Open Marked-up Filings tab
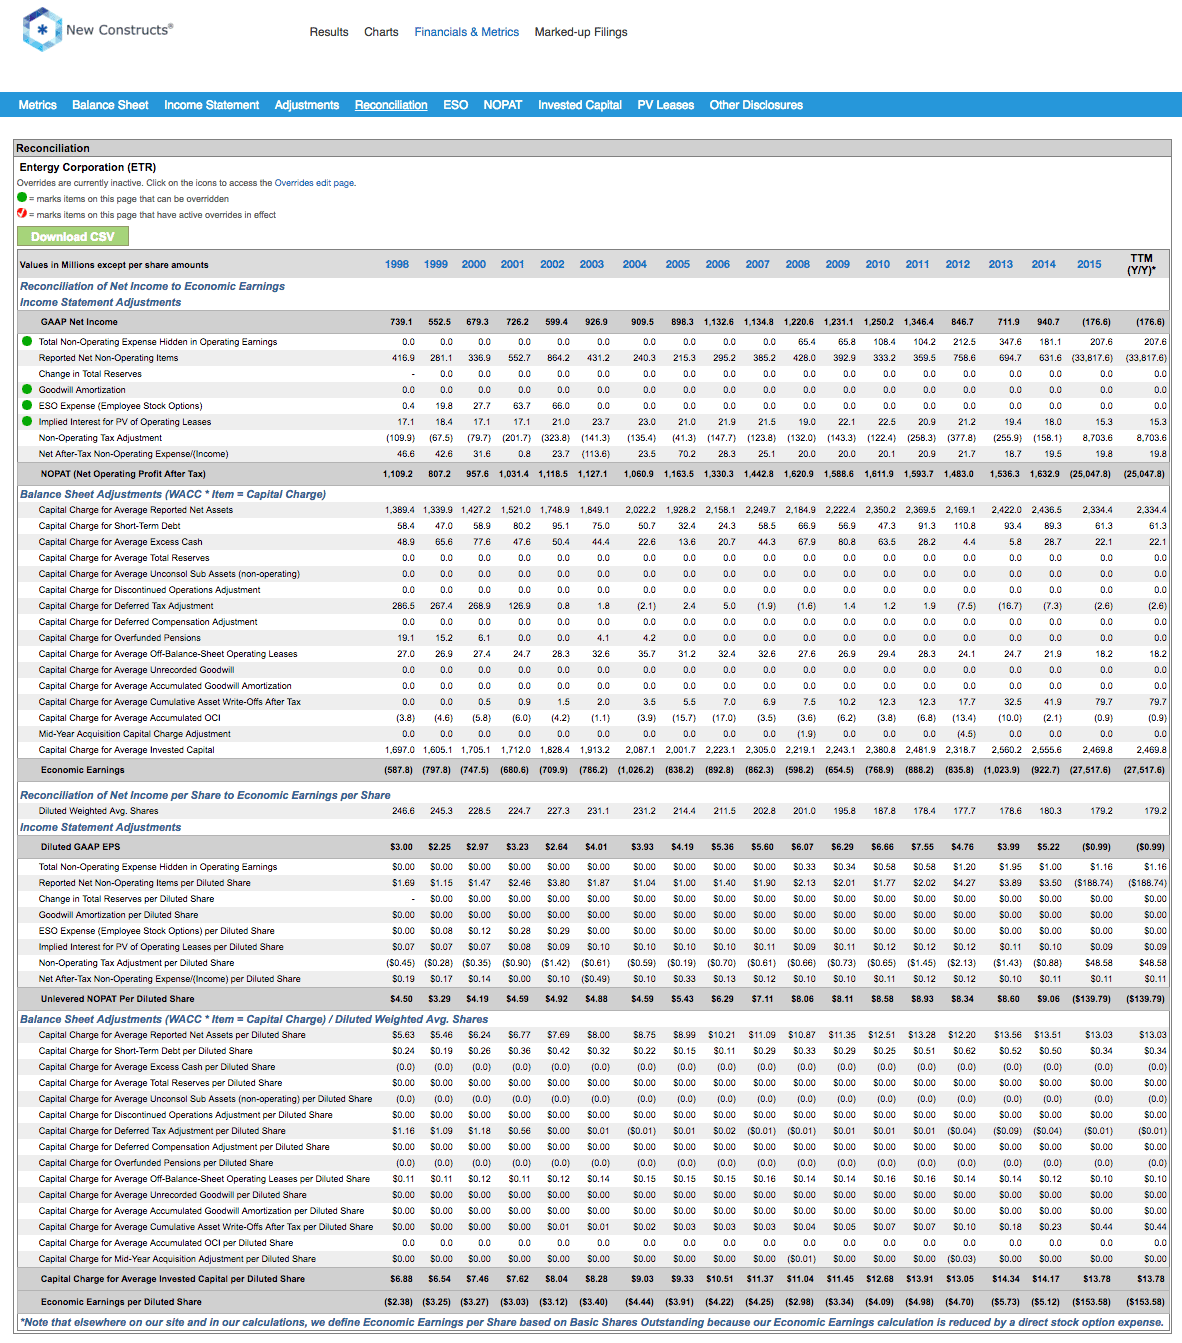 [x=581, y=32]
